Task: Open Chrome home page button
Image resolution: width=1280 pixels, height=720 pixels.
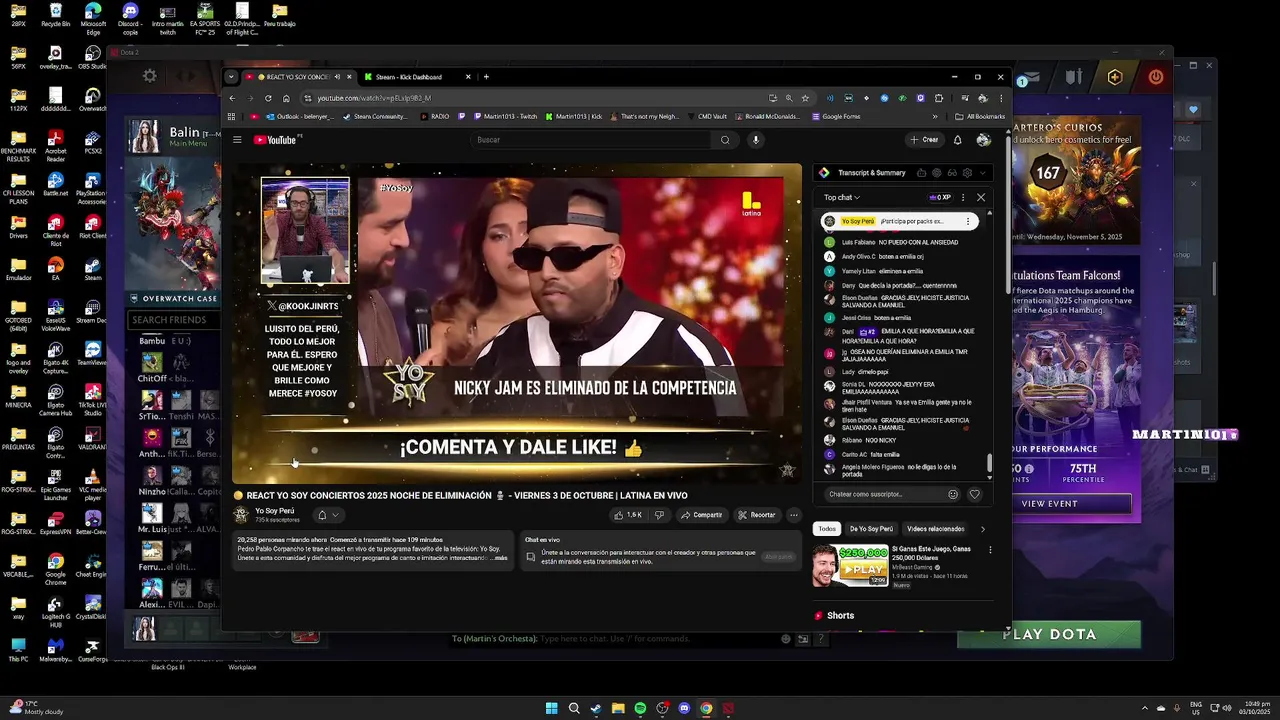Action: point(286,98)
